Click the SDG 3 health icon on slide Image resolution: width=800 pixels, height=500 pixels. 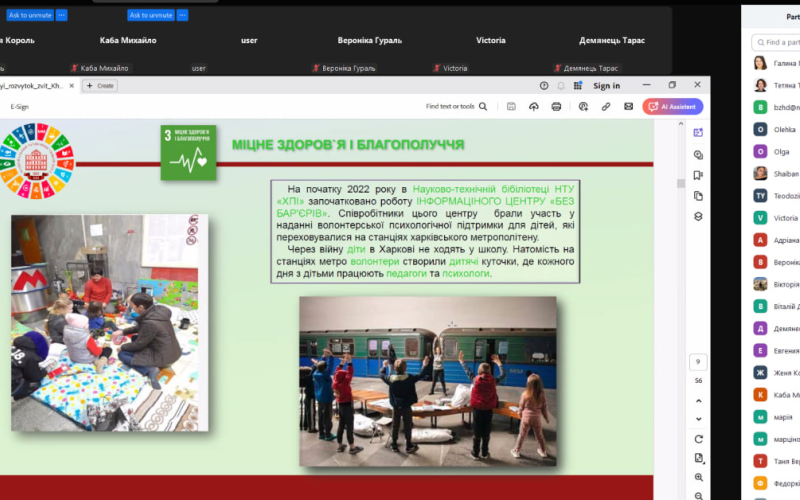[x=188, y=153]
